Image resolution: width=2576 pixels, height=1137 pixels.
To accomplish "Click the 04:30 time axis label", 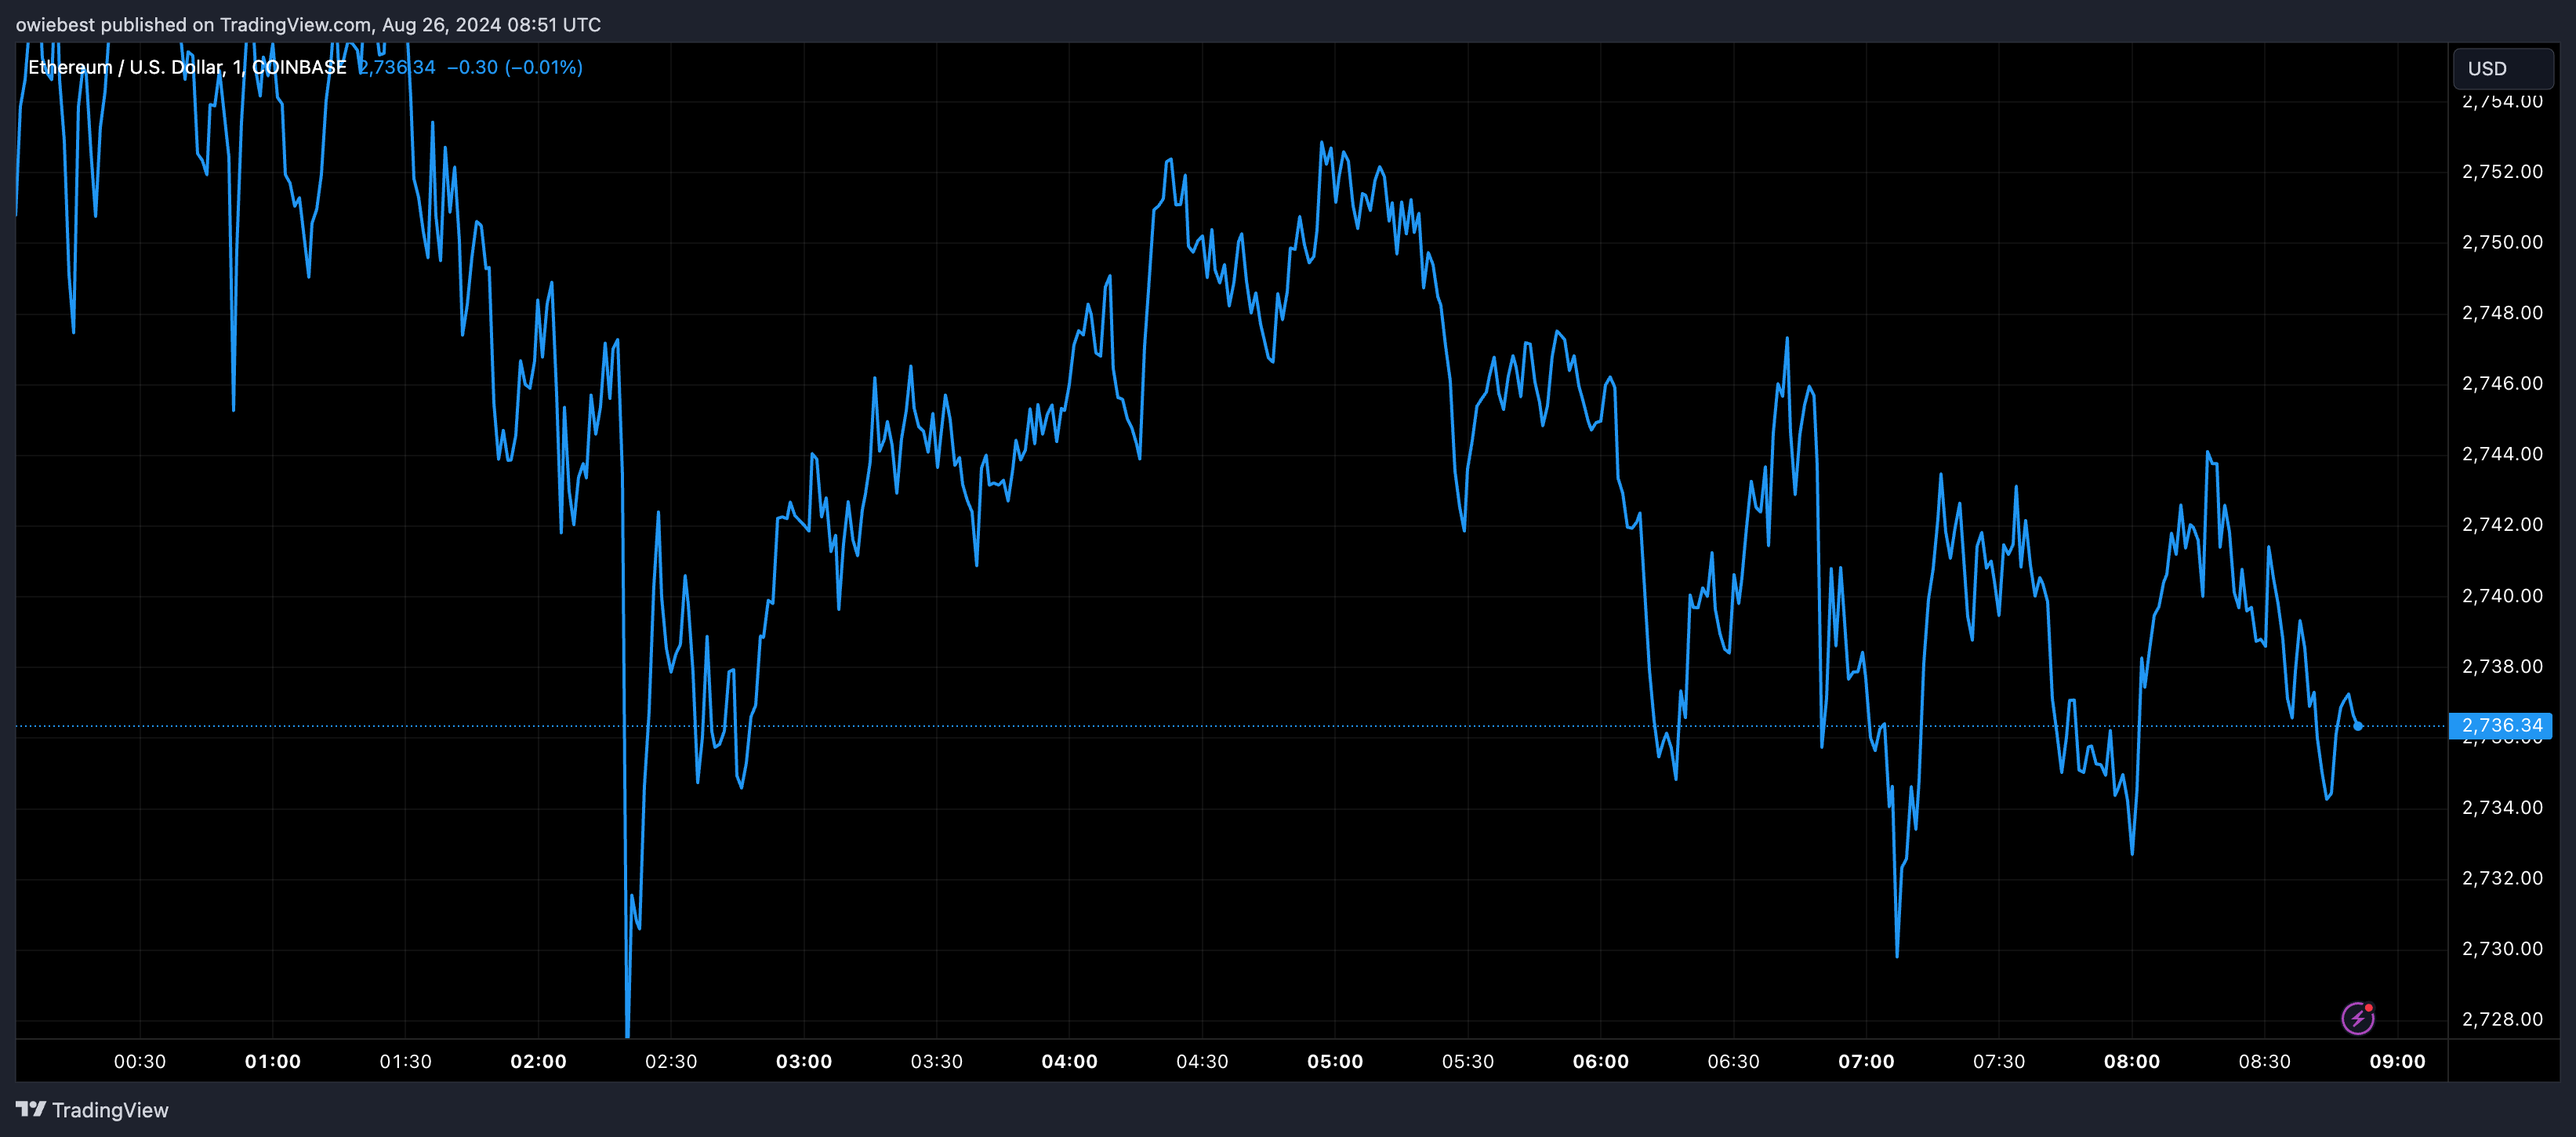I will (1202, 1061).
